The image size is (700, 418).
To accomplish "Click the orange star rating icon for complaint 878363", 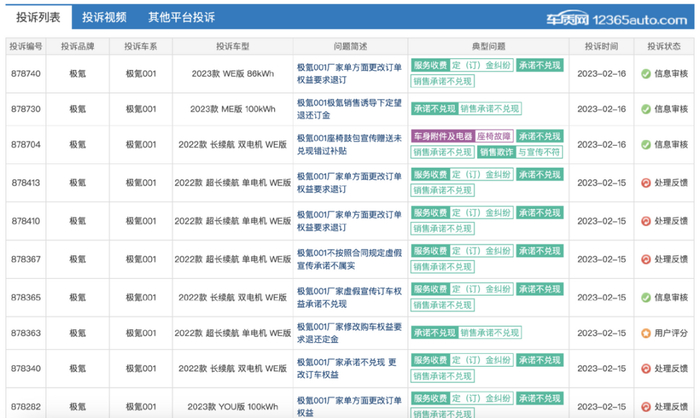I will [x=646, y=333].
